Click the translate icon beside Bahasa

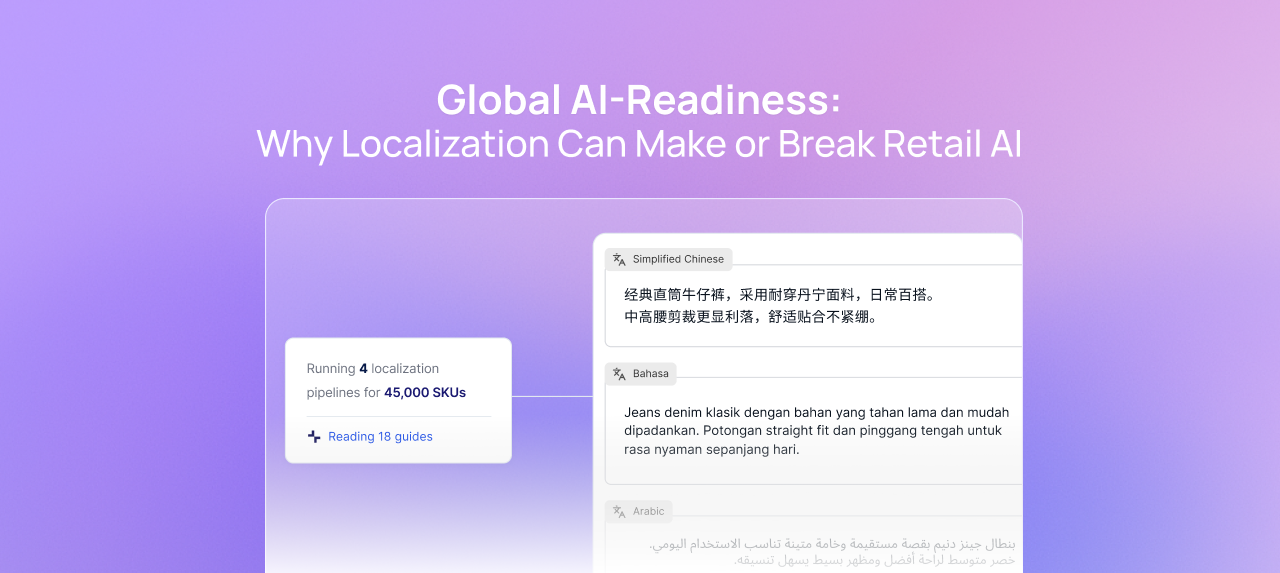pyautogui.click(x=619, y=374)
